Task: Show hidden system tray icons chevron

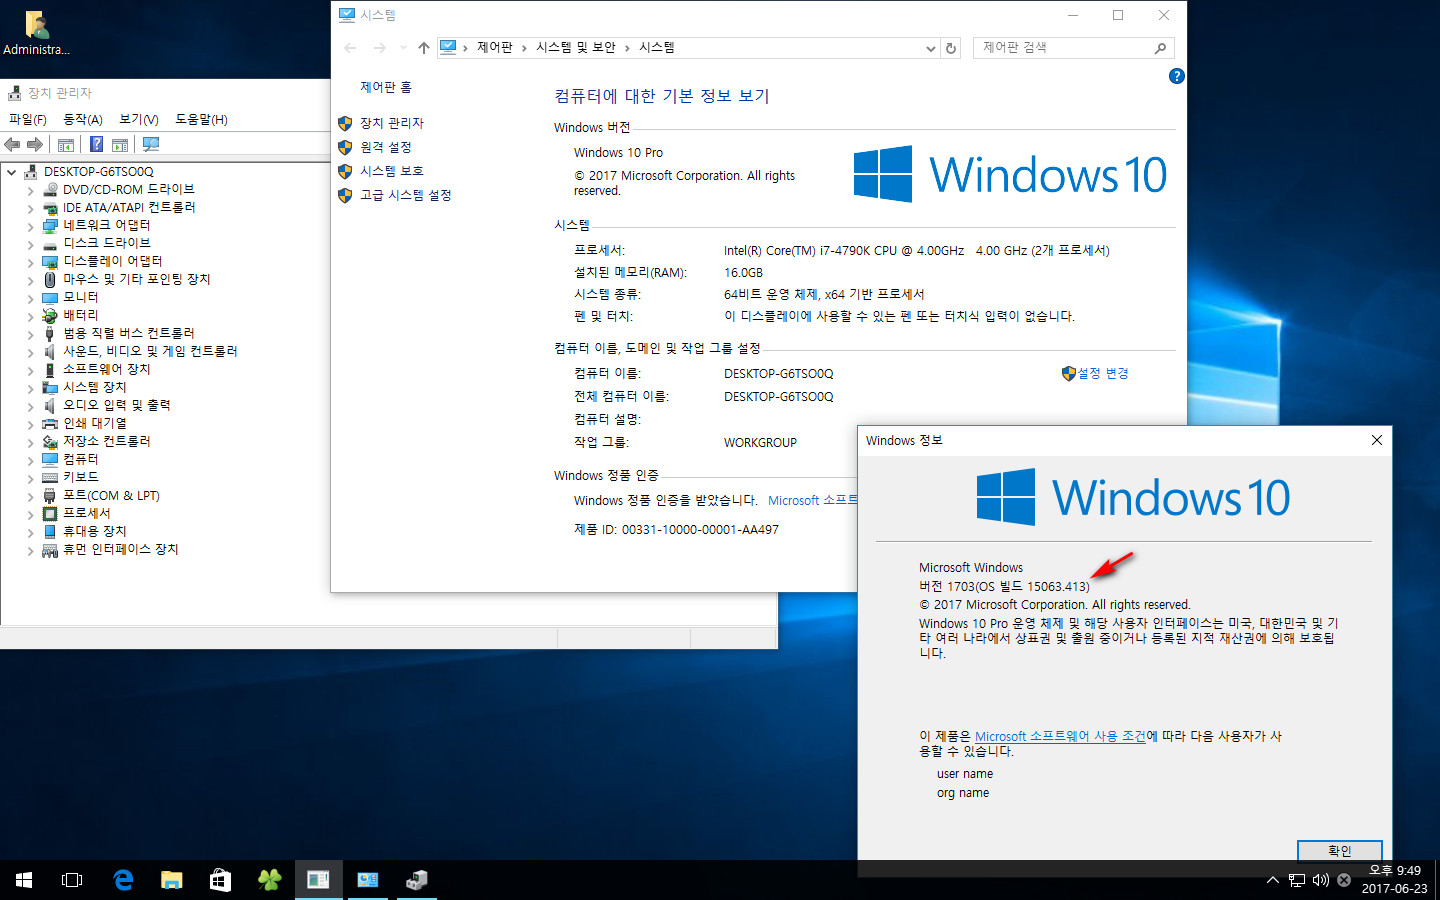Action: click(1272, 880)
